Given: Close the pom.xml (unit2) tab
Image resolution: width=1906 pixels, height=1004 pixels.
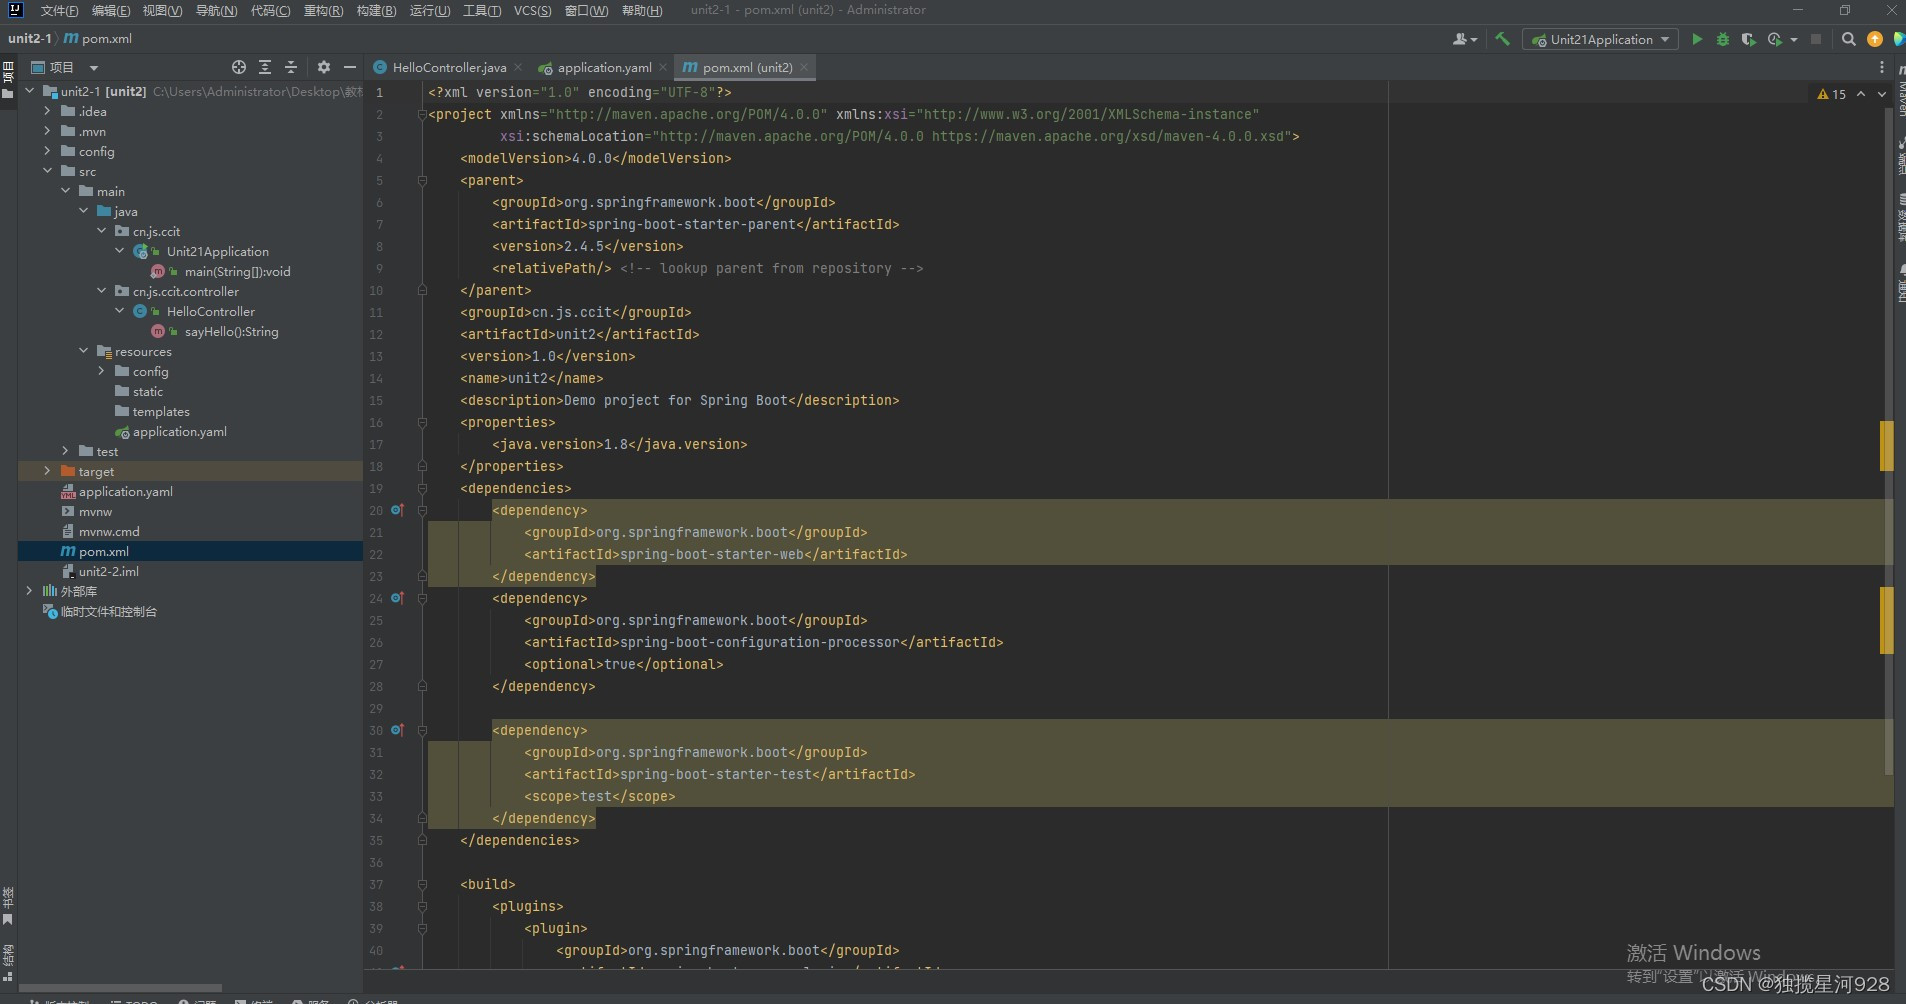Looking at the screenshot, I should click(x=804, y=67).
